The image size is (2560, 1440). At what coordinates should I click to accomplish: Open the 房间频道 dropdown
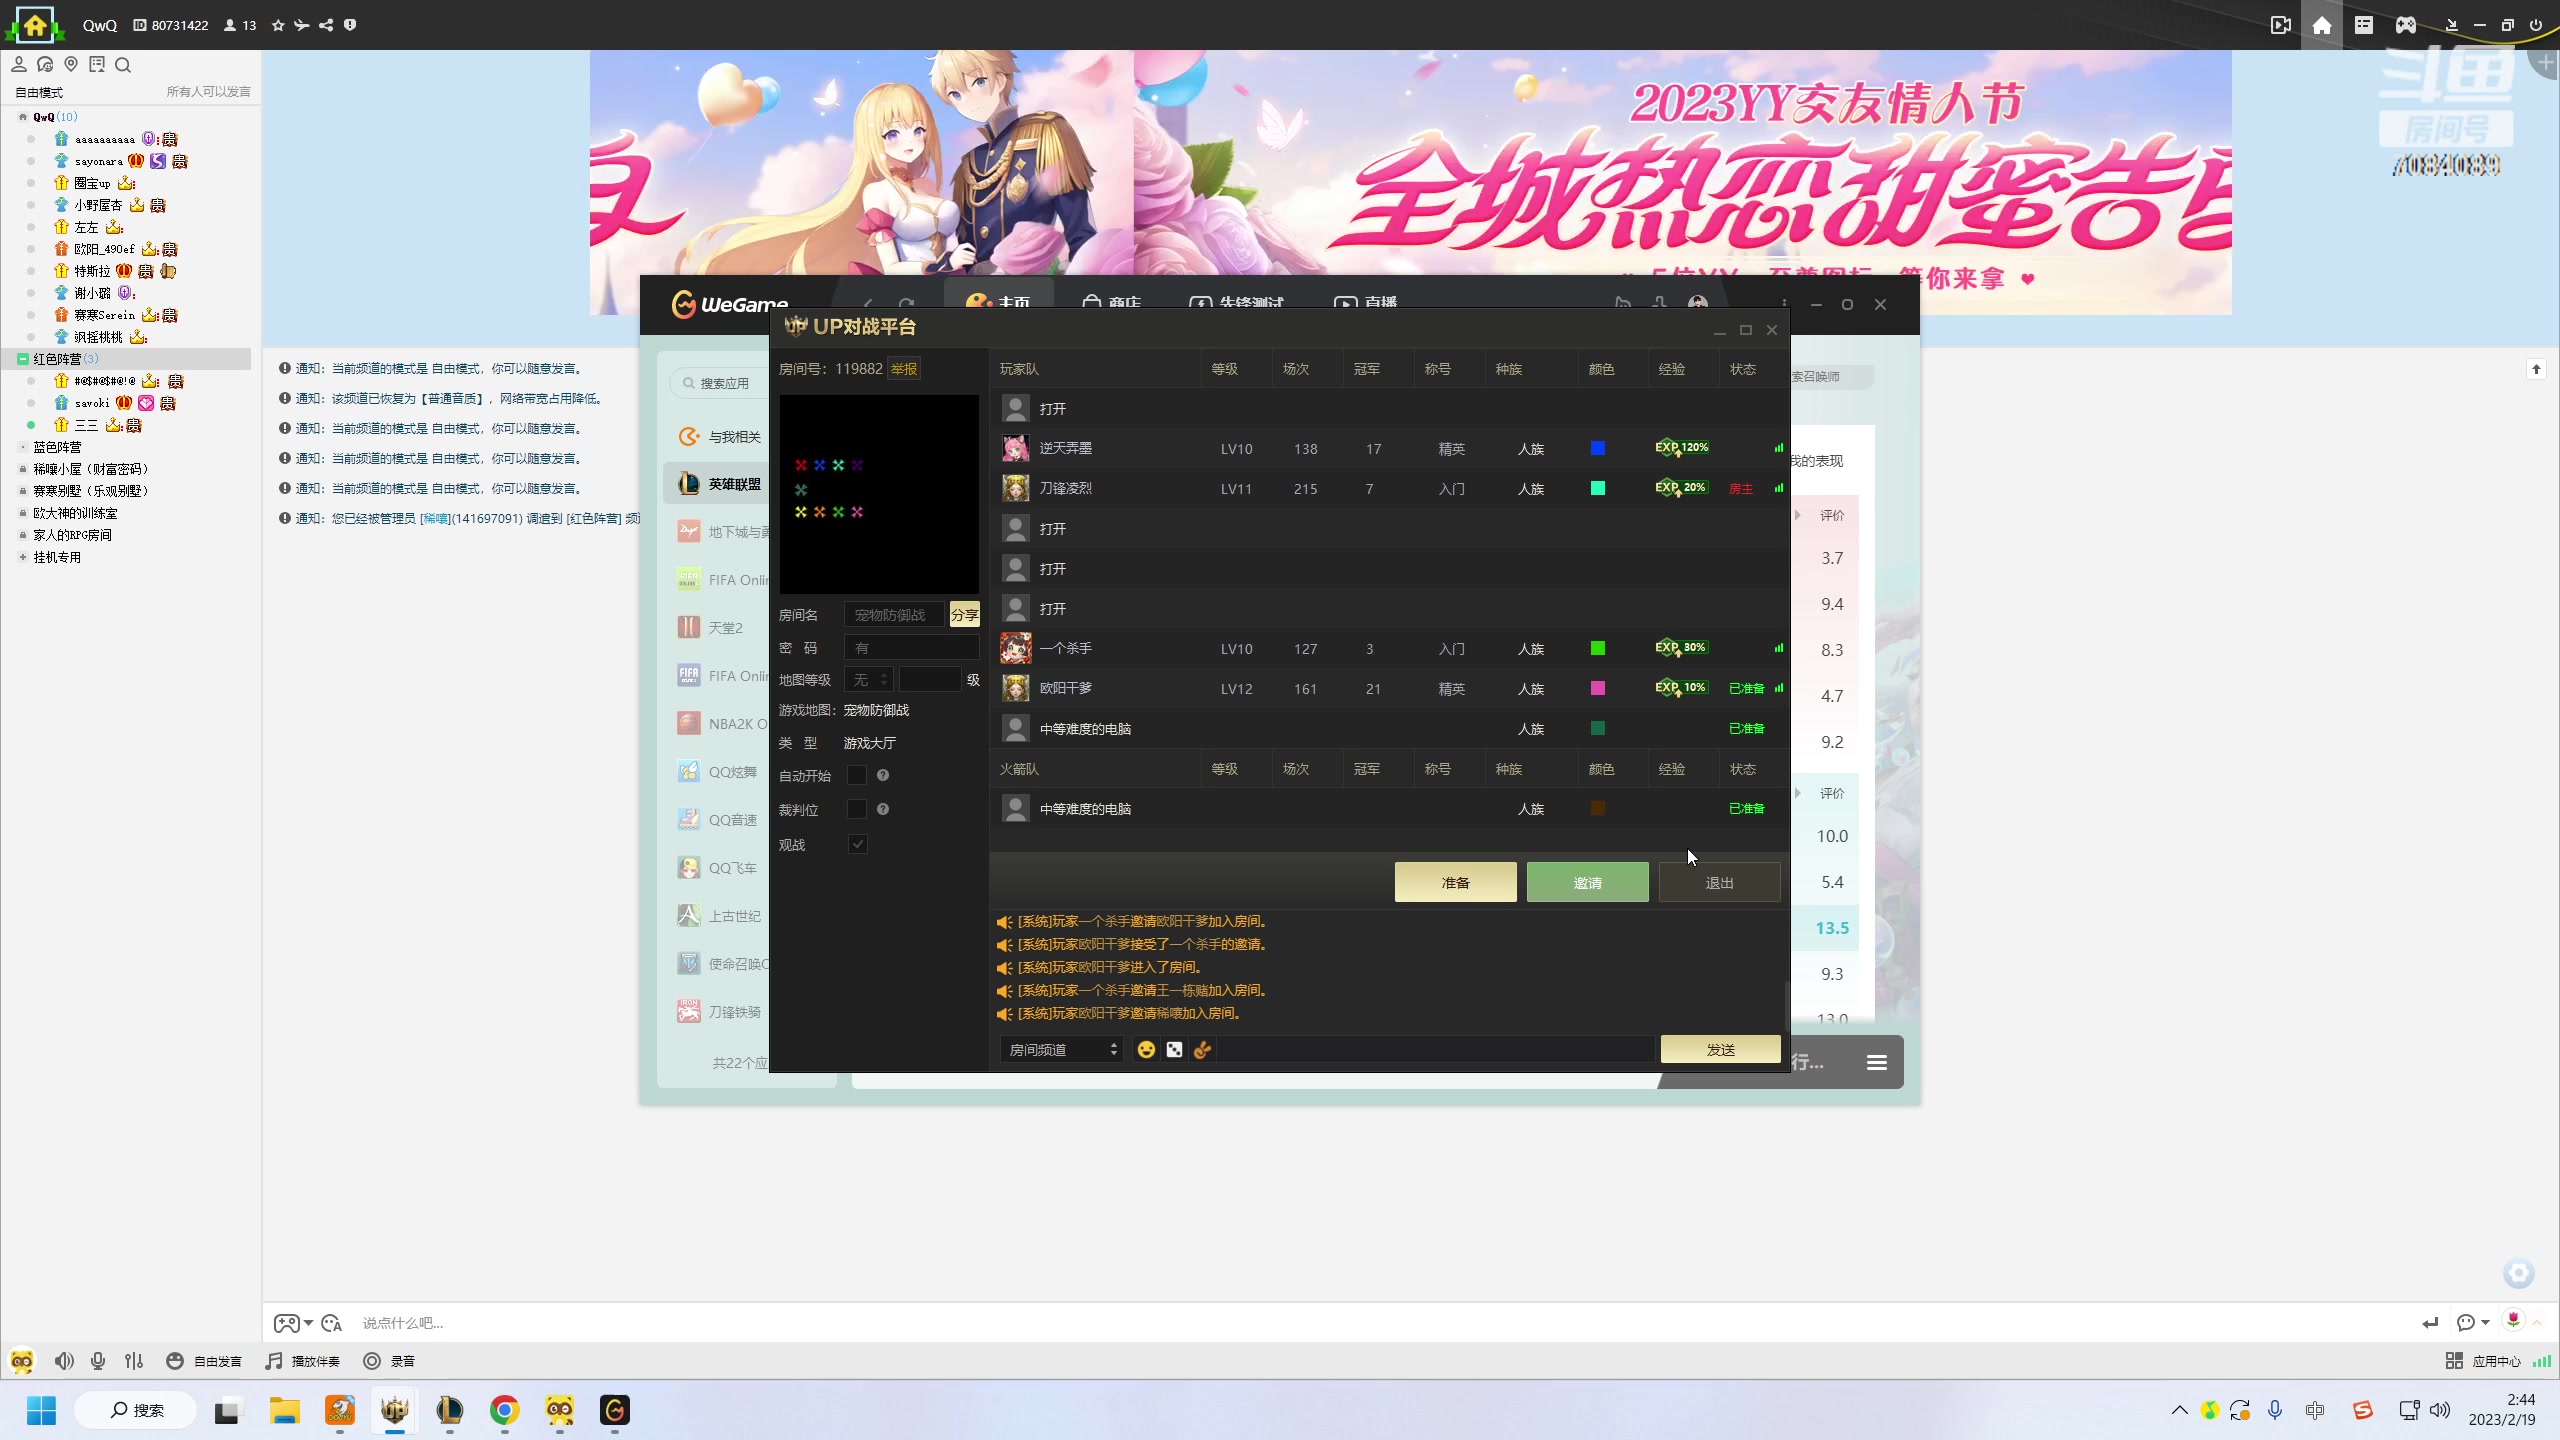click(x=1061, y=1049)
